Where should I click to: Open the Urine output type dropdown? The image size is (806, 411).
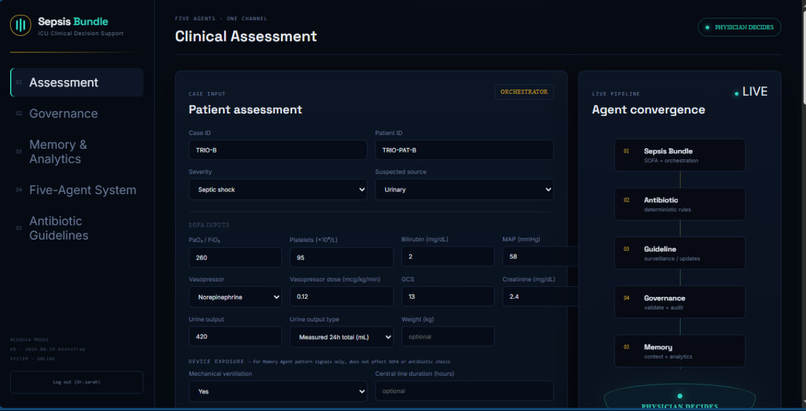(341, 337)
